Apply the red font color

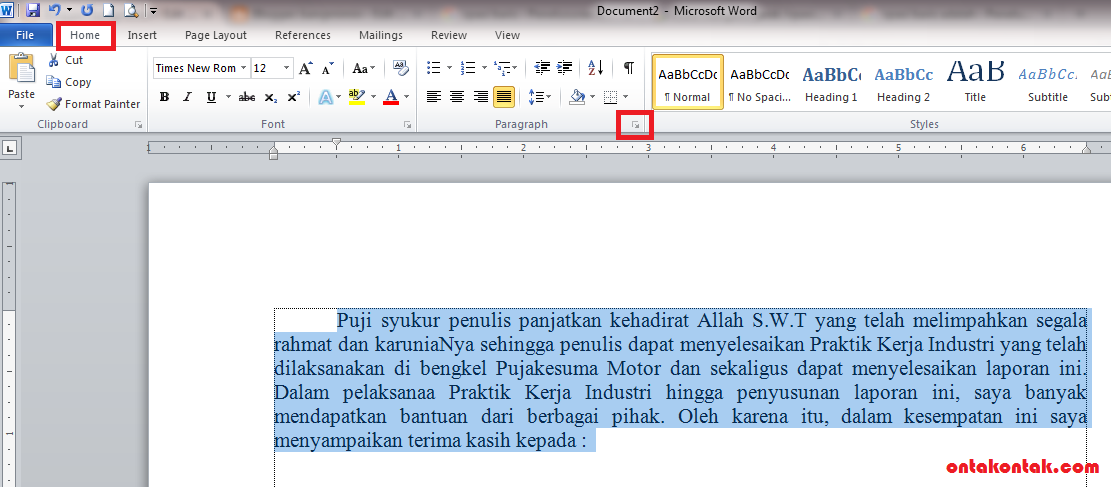click(390, 97)
